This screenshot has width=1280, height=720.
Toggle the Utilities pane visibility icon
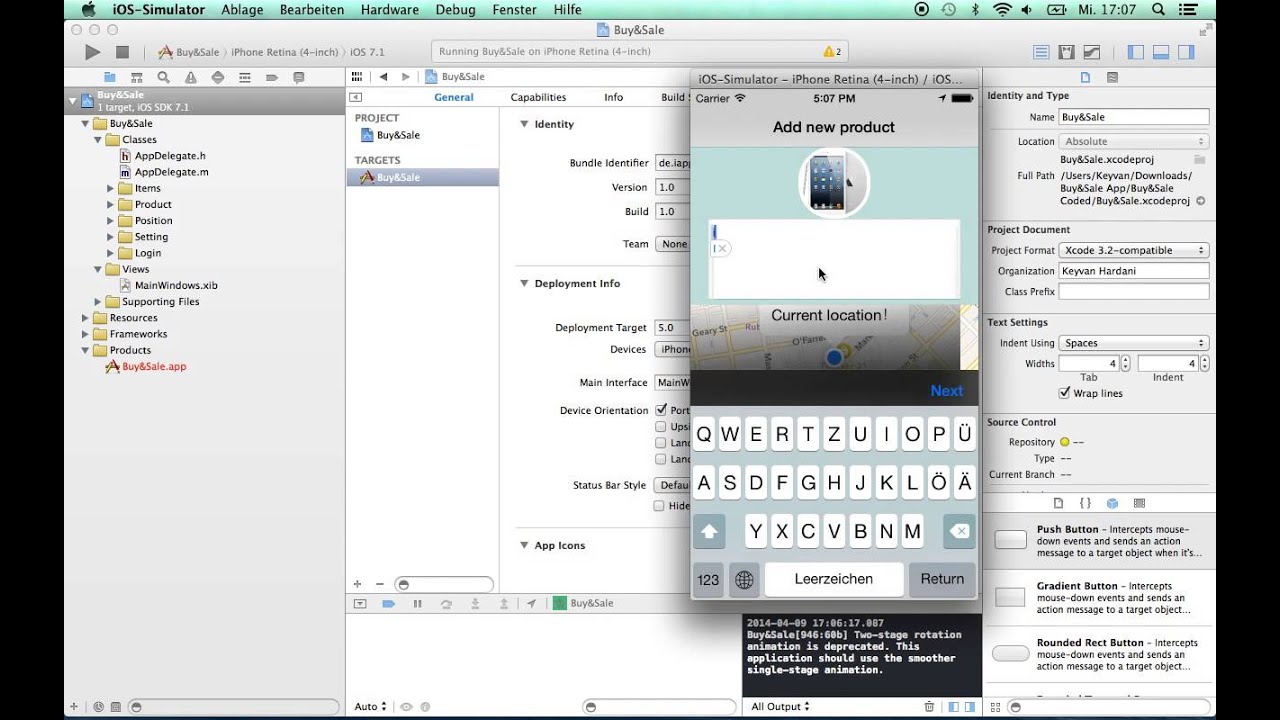click(x=1186, y=52)
